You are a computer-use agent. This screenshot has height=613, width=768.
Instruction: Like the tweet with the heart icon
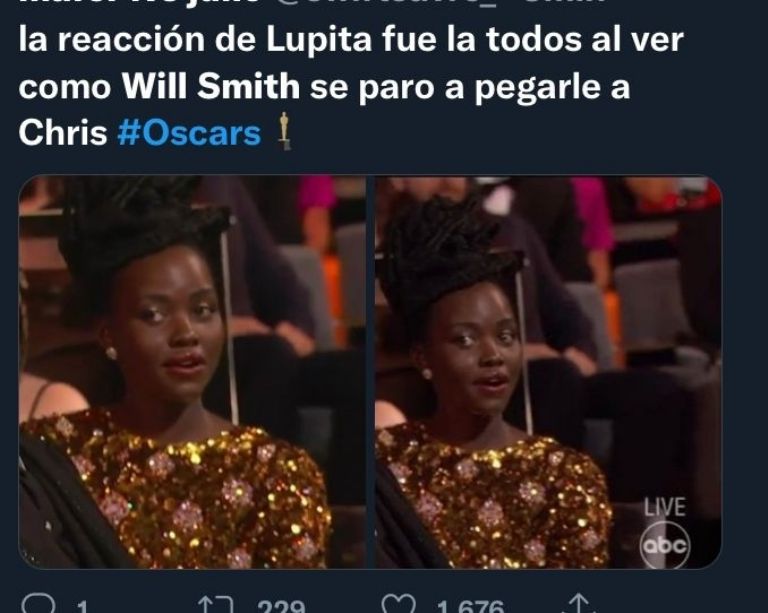tap(399, 604)
